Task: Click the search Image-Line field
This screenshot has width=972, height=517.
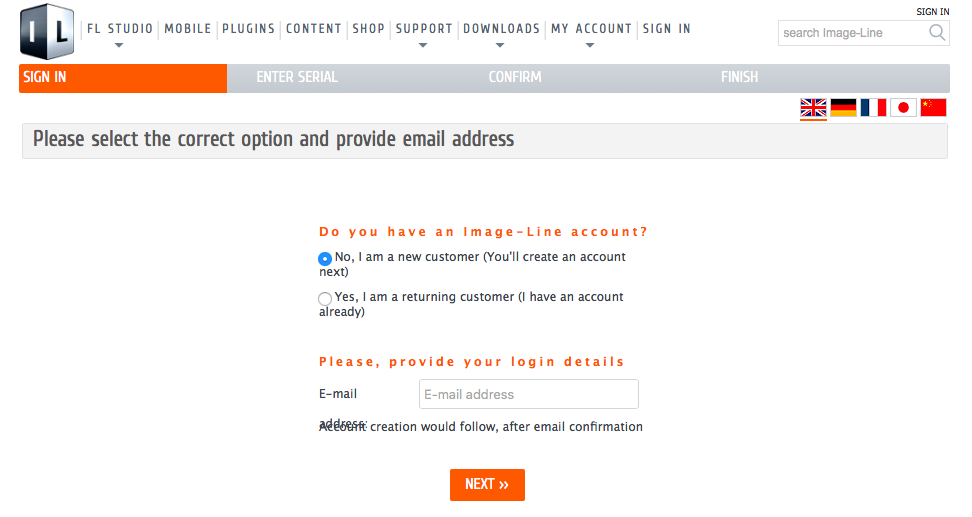Action: point(853,33)
